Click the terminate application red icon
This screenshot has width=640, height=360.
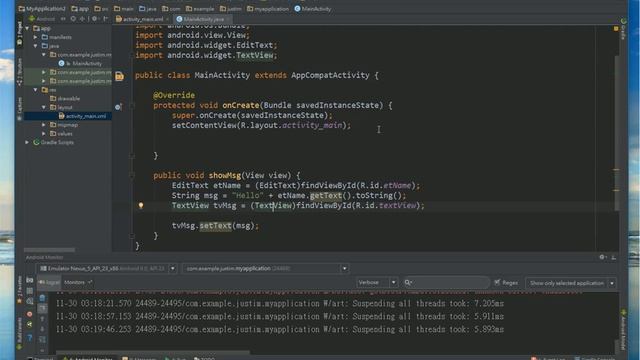pos(30,314)
